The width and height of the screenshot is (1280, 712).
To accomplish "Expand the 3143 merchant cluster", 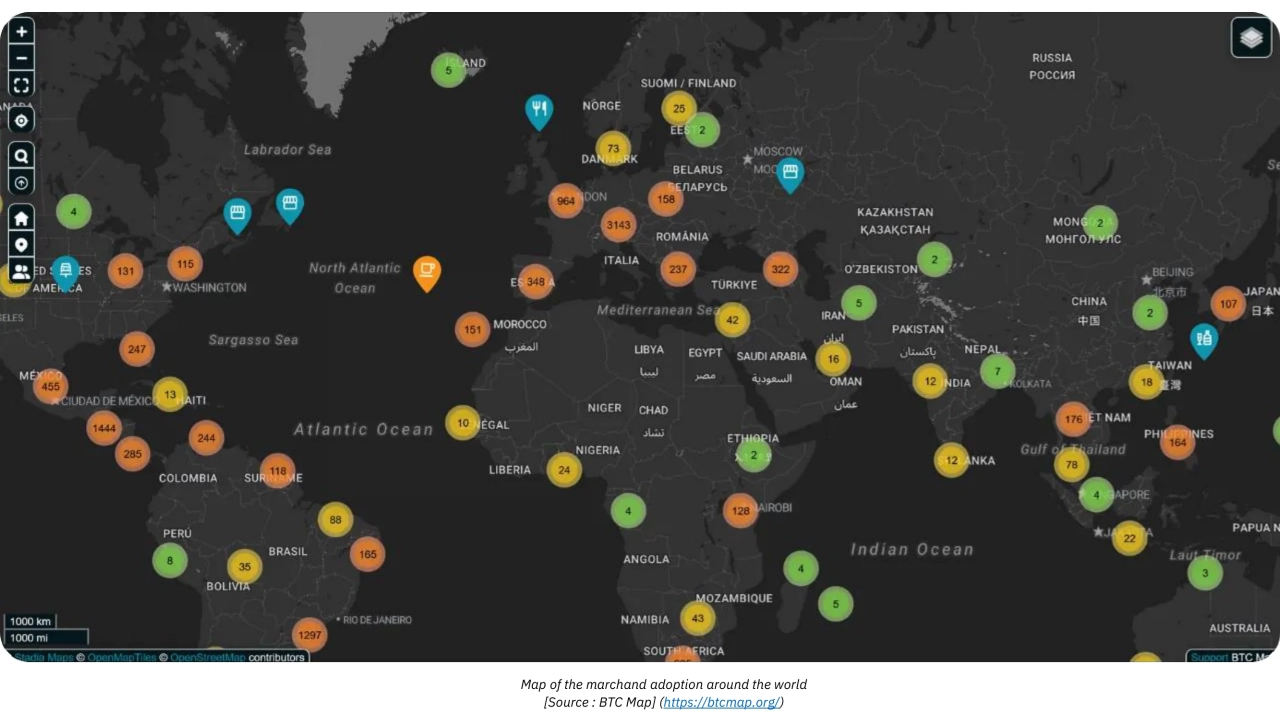I will click(619, 225).
